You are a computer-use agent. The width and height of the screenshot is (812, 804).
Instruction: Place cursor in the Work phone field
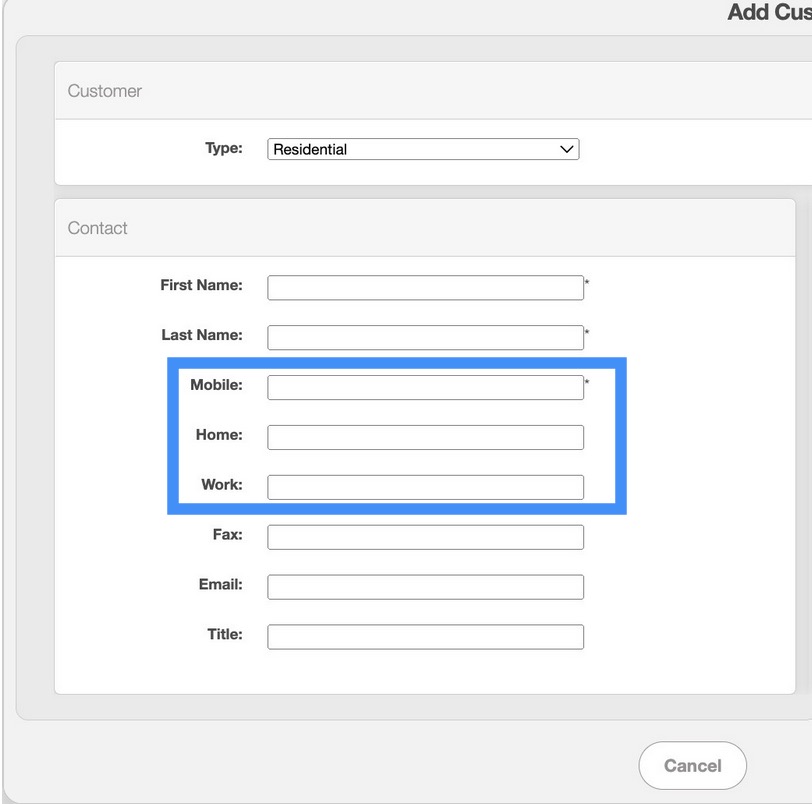tap(425, 487)
